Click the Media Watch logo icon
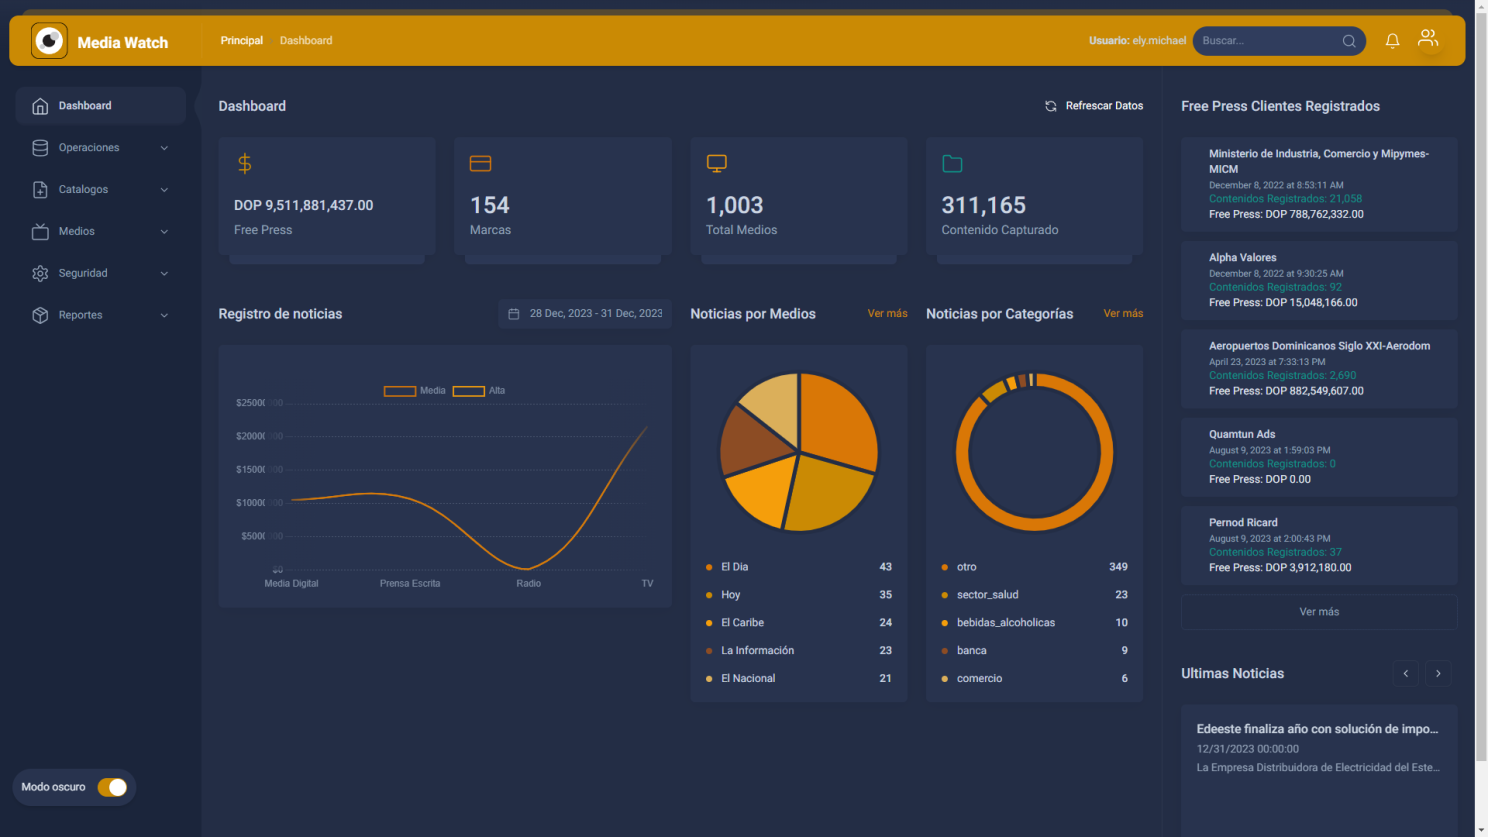Screen dimensions: 1488x837 click(x=49, y=41)
